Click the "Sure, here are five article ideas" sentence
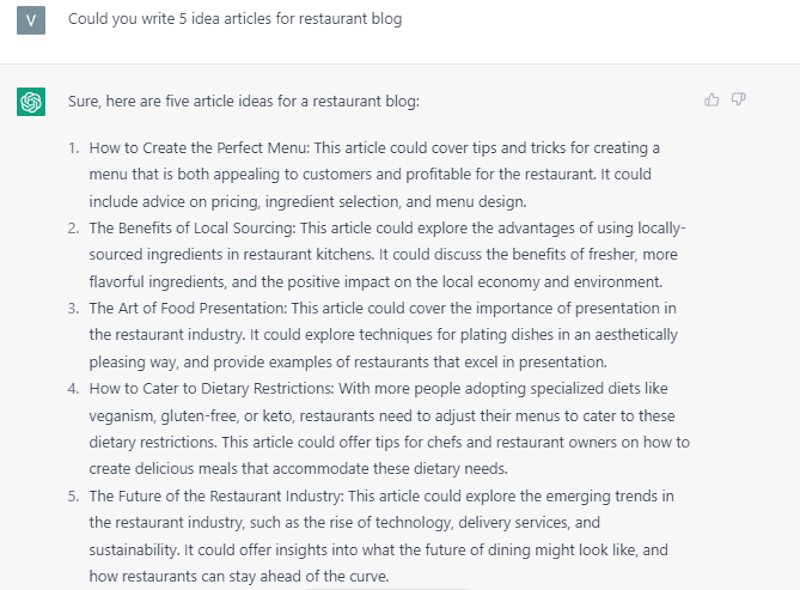 (244, 101)
